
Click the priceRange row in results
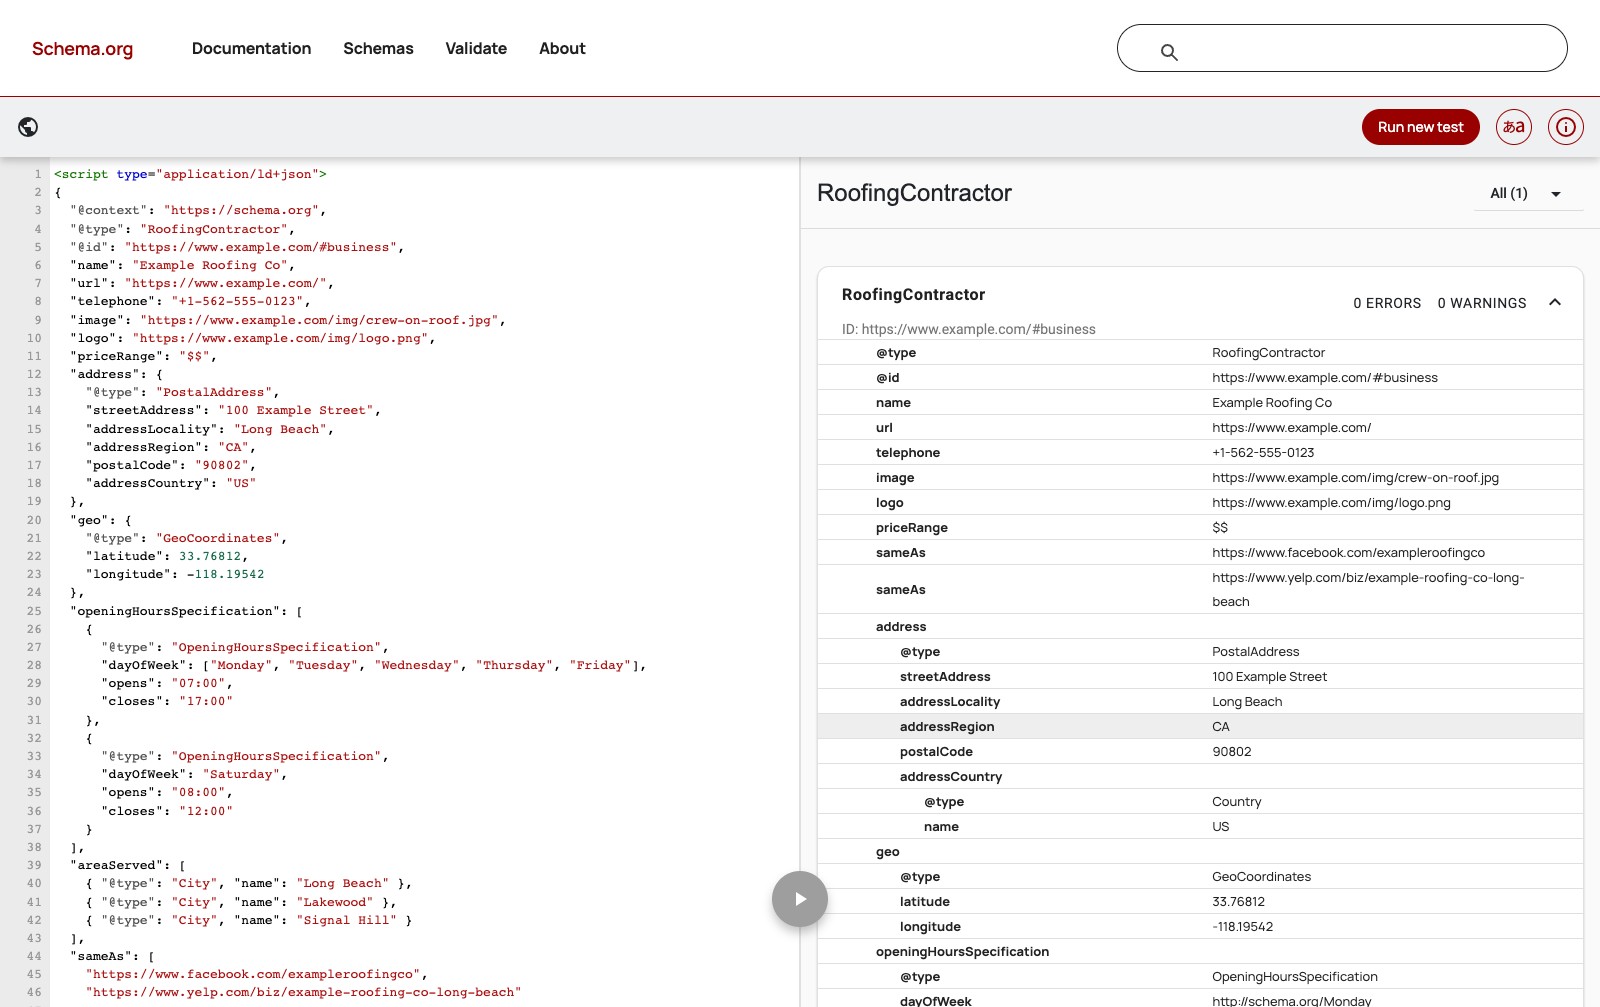pos(1200,528)
